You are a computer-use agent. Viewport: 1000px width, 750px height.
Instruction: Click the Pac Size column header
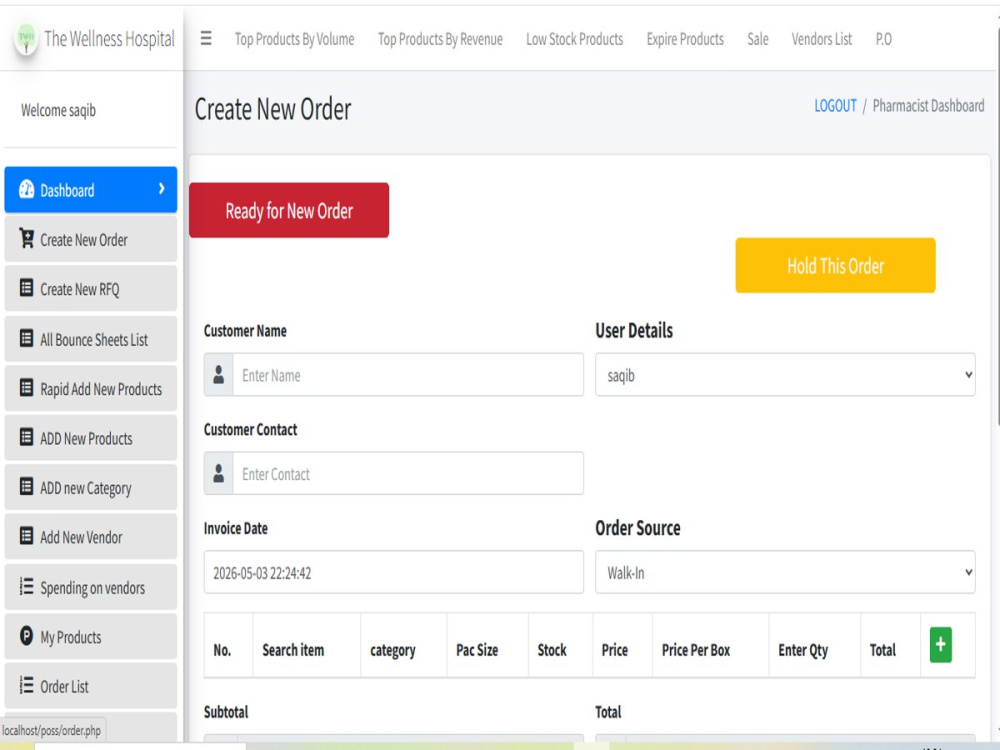pos(477,650)
